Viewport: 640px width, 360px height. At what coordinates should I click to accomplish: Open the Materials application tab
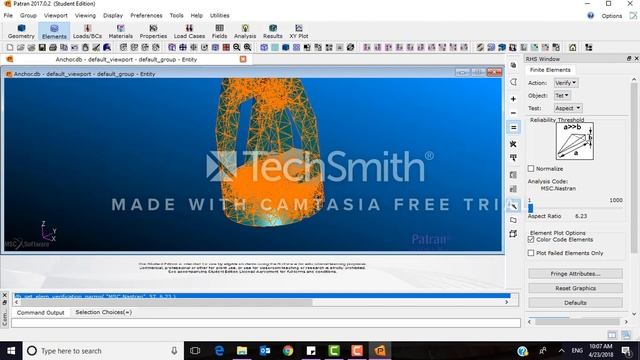point(120,31)
